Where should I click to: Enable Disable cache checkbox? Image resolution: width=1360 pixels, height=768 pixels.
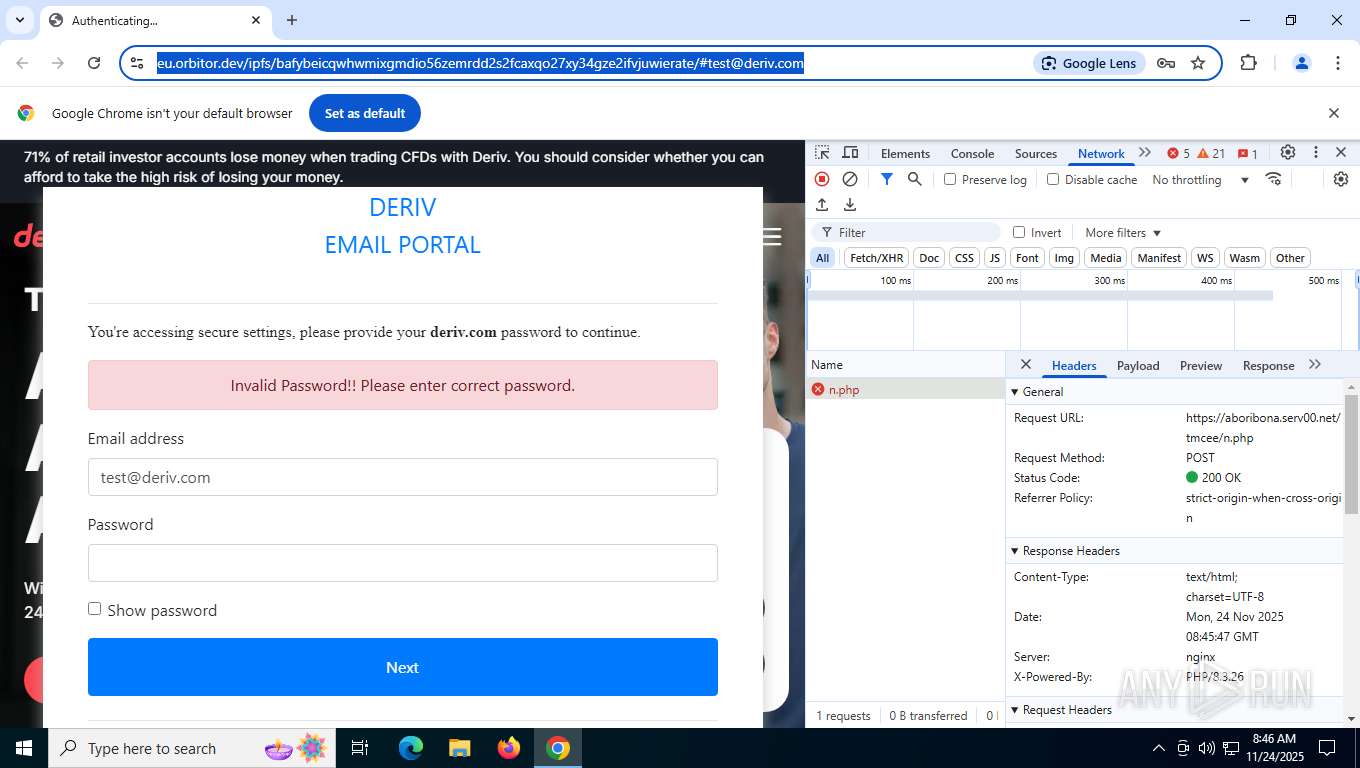coord(1053,179)
